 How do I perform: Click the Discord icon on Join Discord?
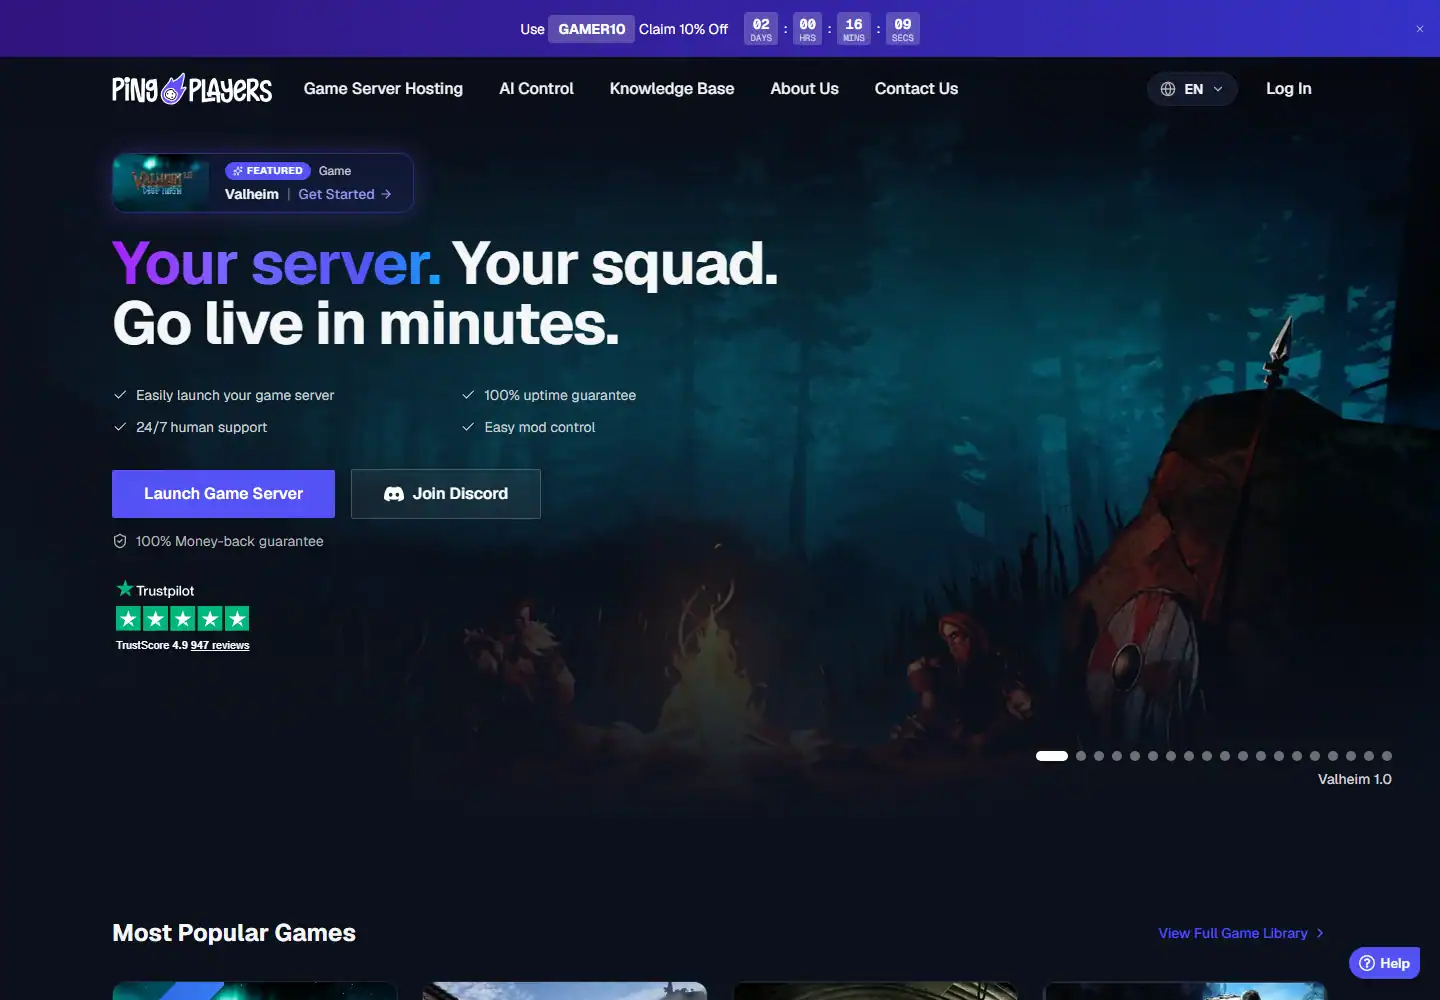[x=394, y=494]
